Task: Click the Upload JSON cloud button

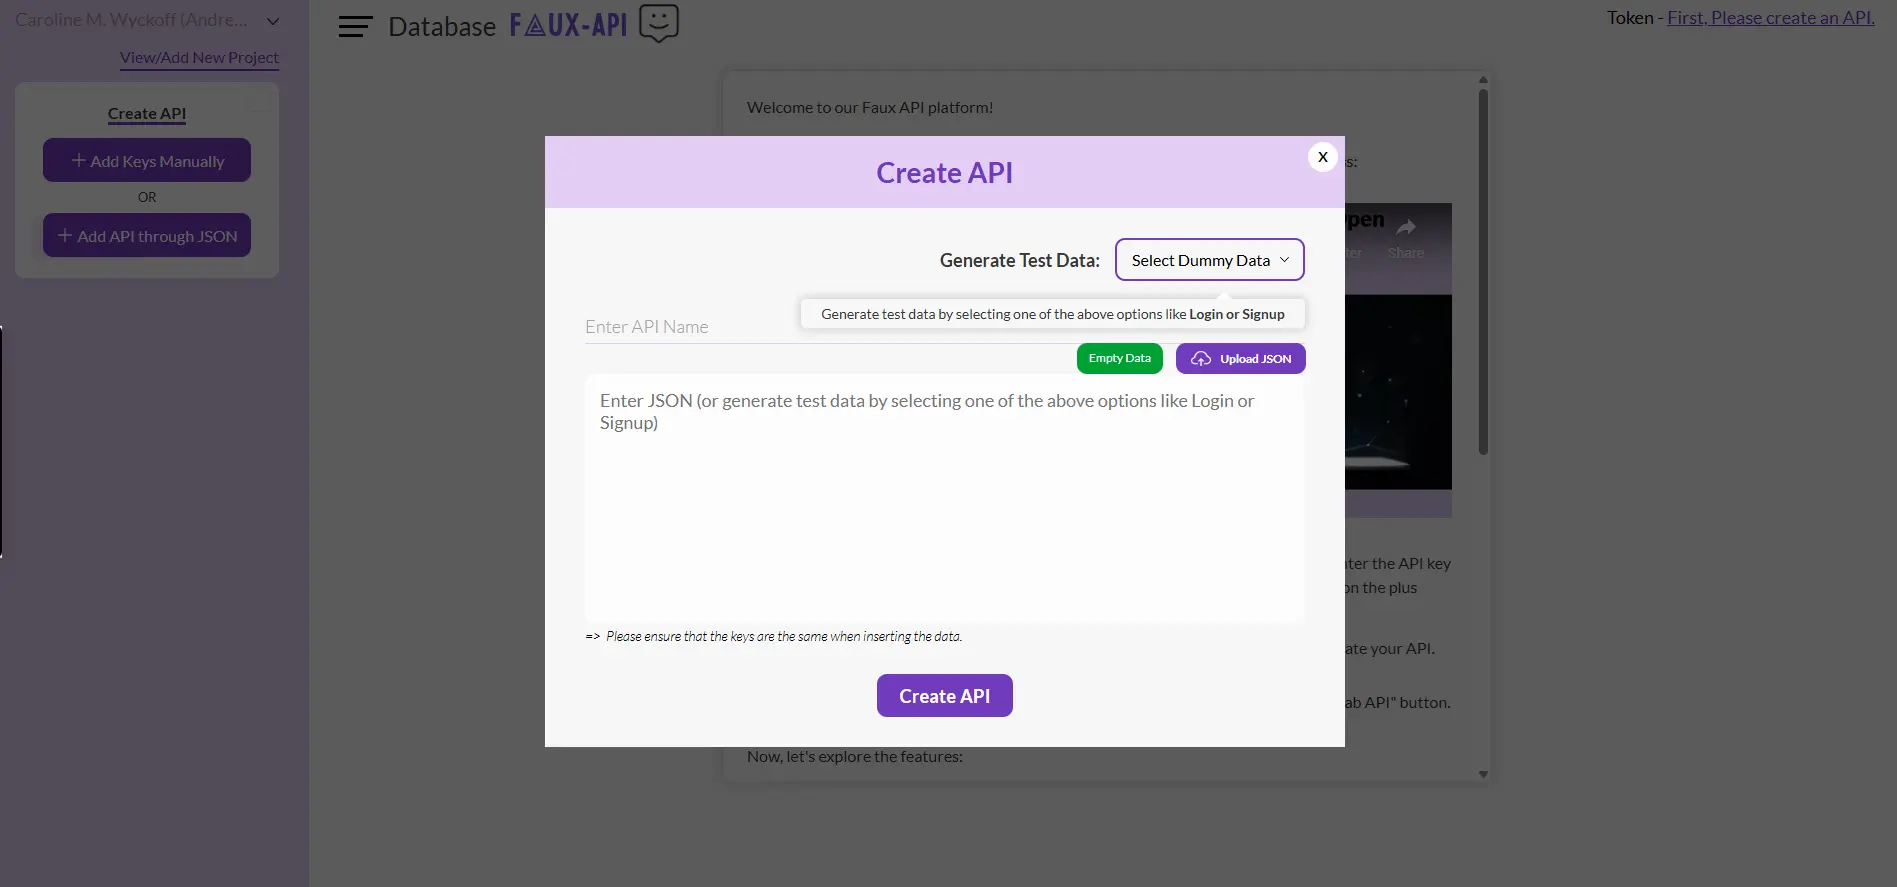Action: point(1240,359)
